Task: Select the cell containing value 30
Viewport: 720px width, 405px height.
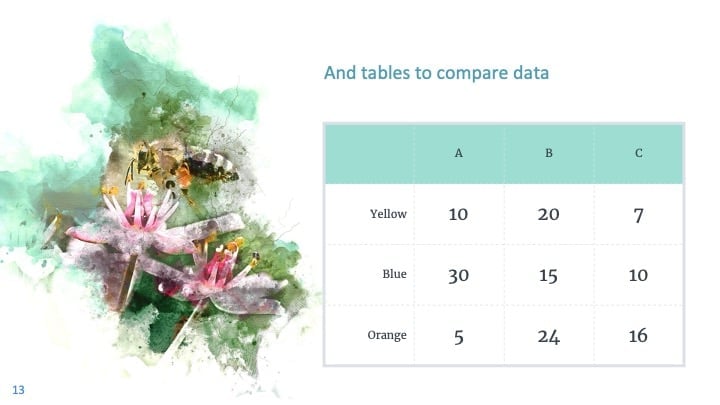Action: pyautogui.click(x=459, y=275)
